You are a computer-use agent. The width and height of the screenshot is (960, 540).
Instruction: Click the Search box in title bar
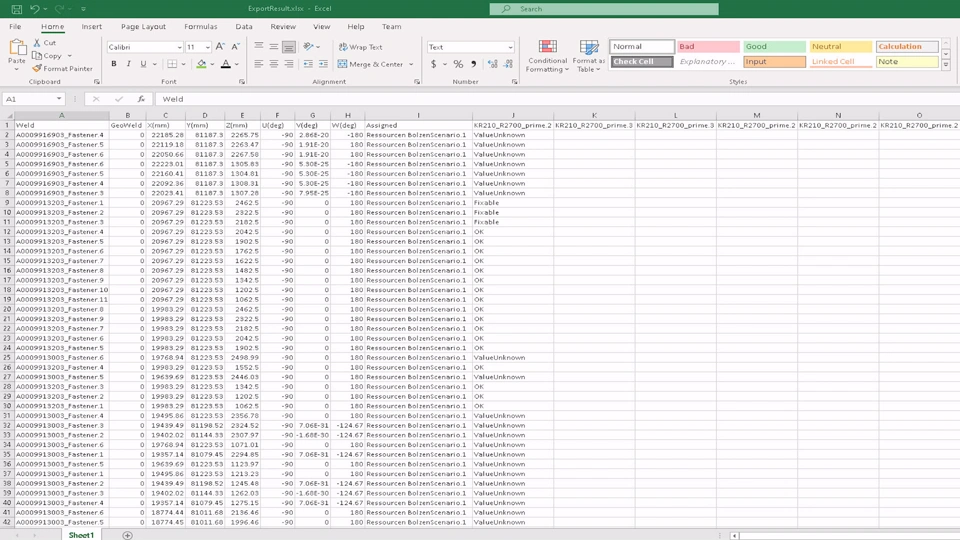604,9
